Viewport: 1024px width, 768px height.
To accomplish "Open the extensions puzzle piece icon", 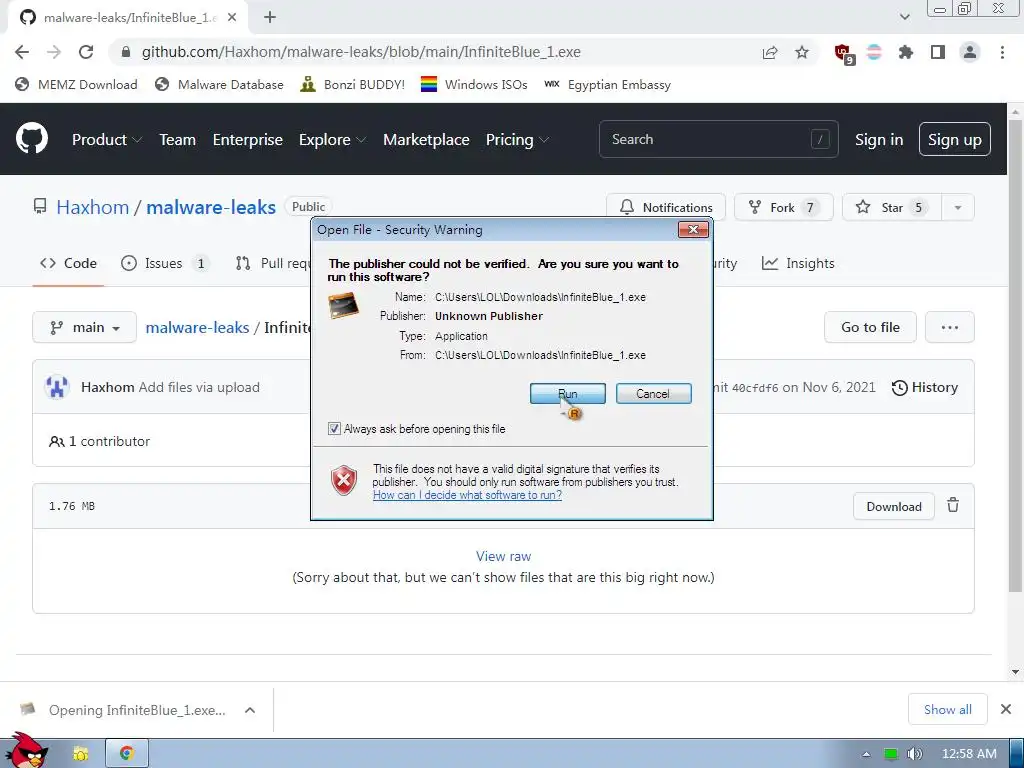I will [x=906, y=52].
